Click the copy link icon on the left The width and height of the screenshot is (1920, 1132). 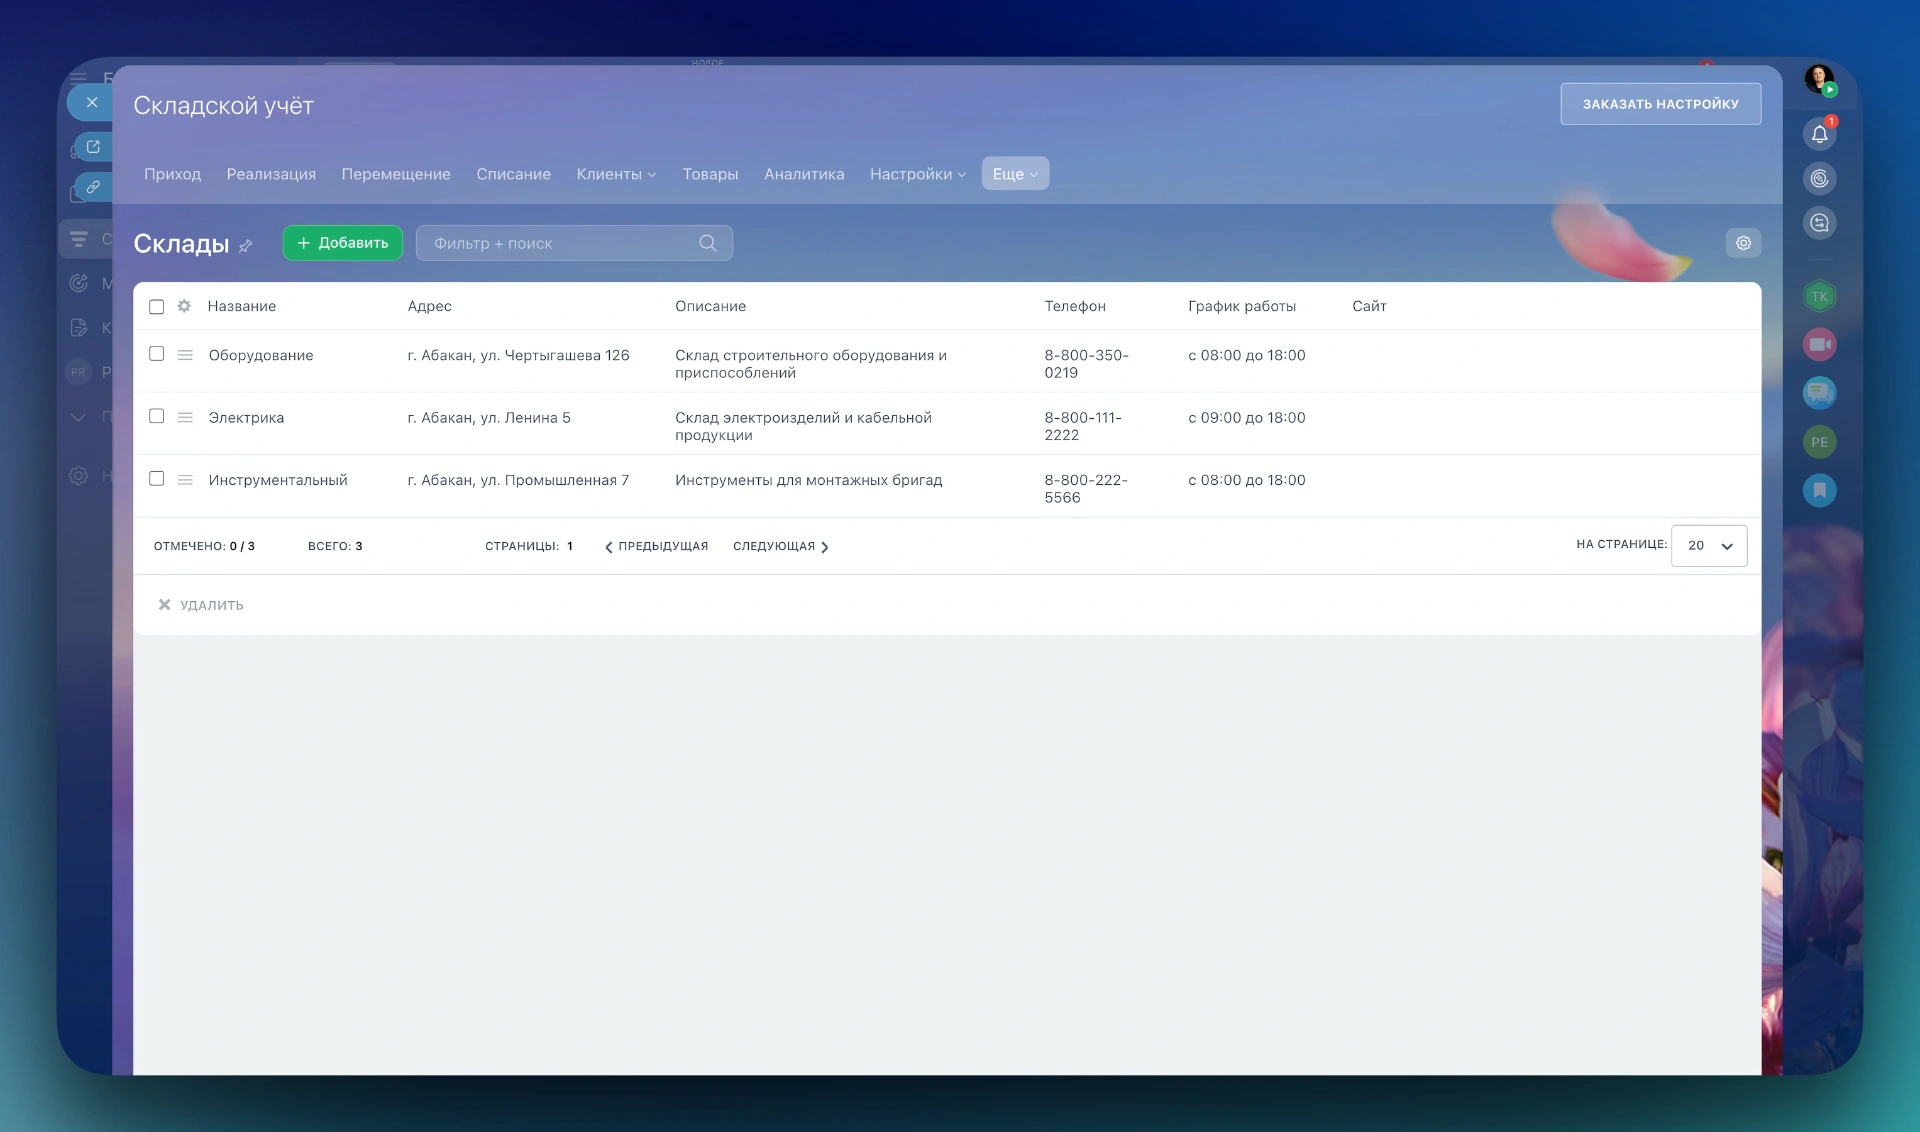pos(93,187)
